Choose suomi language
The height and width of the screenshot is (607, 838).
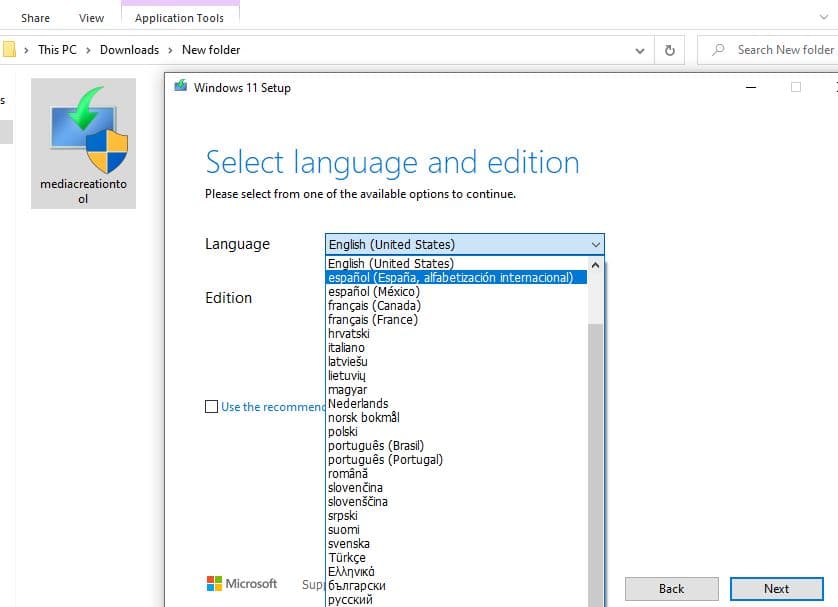(x=456, y=530)
